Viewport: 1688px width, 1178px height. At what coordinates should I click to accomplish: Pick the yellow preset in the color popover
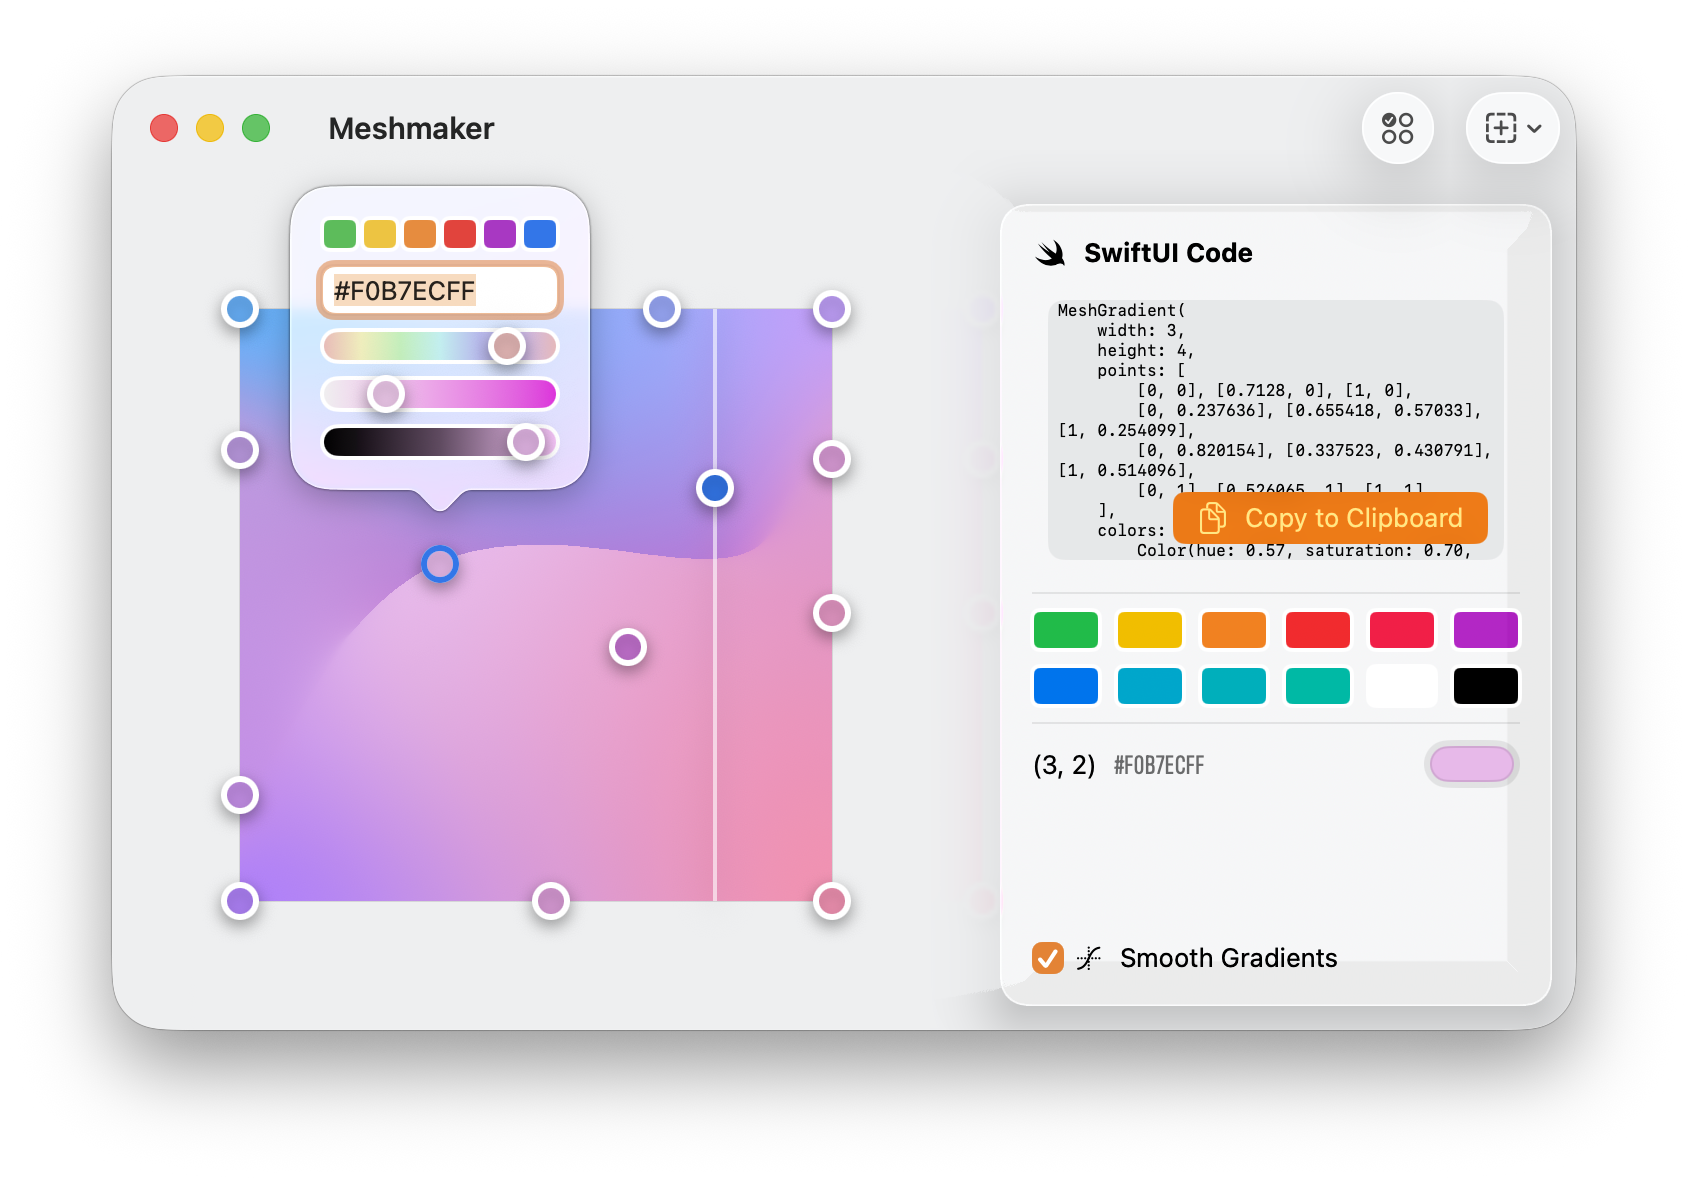click(380, 234)
